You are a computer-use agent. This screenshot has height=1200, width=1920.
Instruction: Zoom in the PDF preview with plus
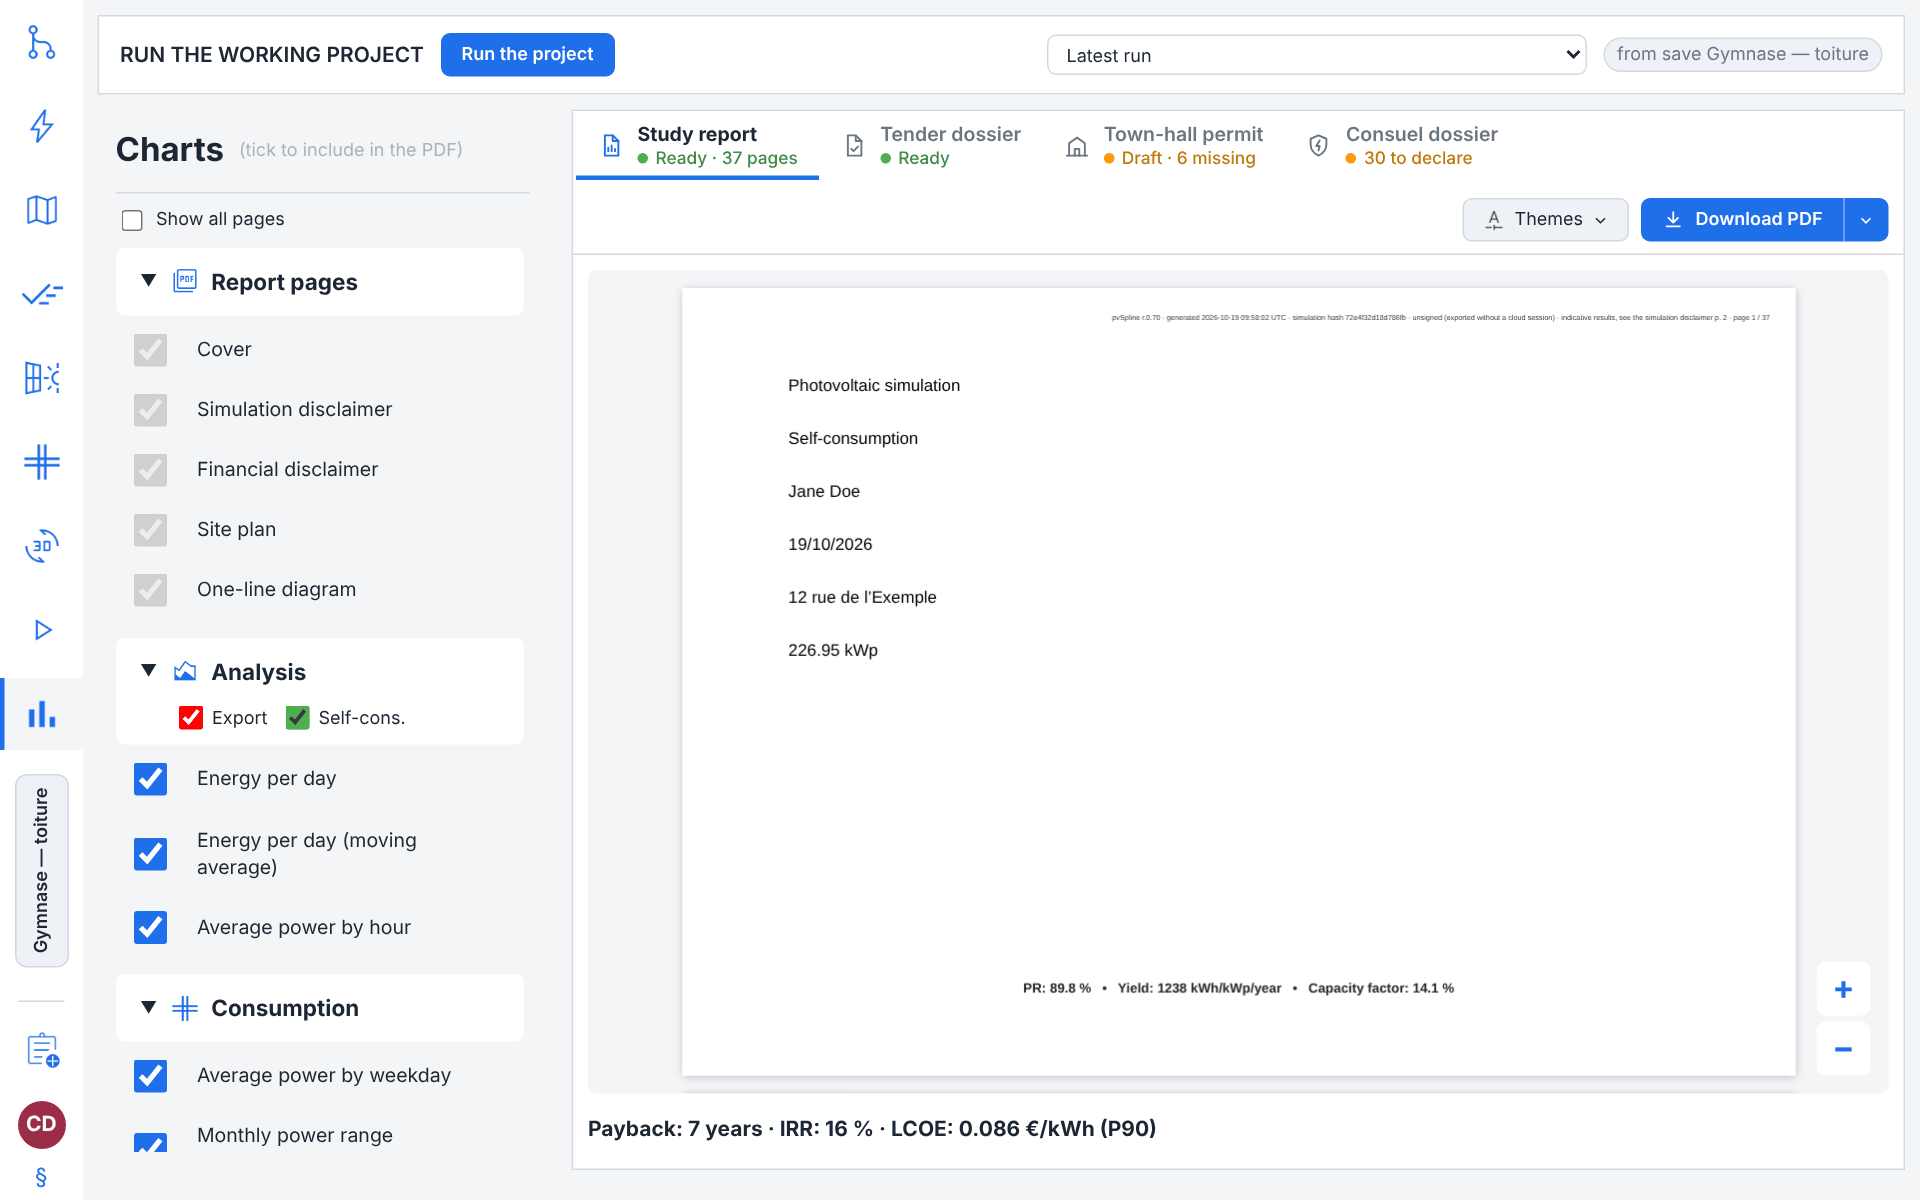[1843, 989]
